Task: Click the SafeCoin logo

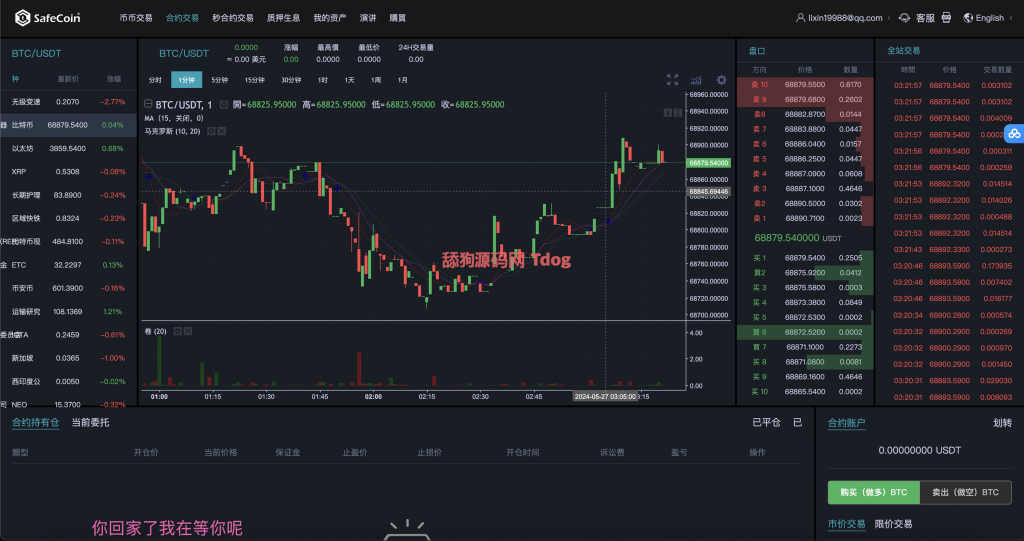Action: 50,18
